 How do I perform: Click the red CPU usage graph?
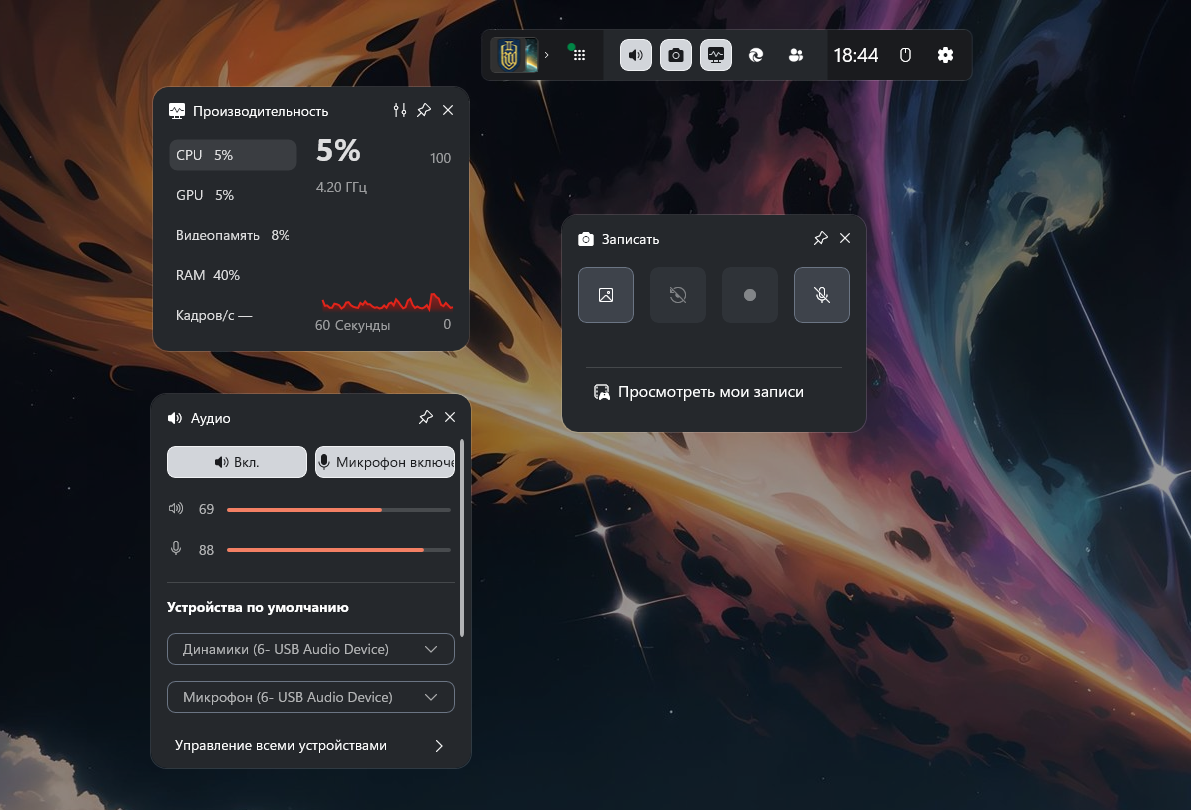point(387,303)
